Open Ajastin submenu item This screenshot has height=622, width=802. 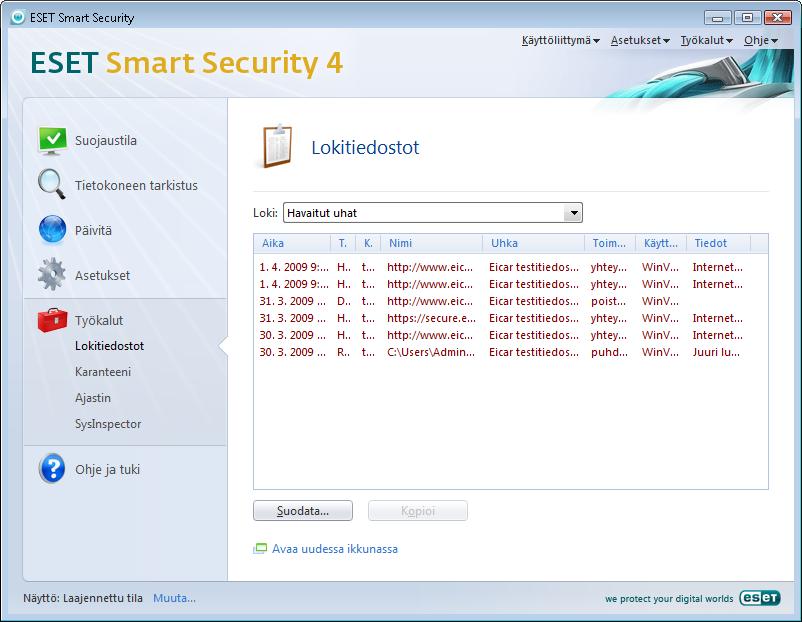93,398
